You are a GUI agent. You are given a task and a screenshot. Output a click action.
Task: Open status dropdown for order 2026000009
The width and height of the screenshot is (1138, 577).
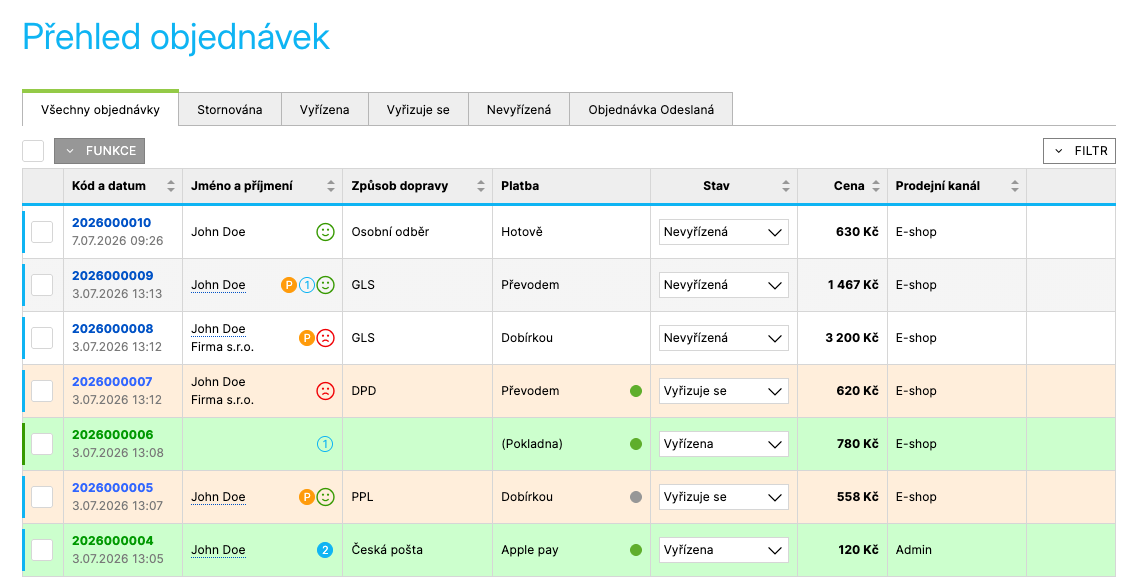tap(724, 285)
